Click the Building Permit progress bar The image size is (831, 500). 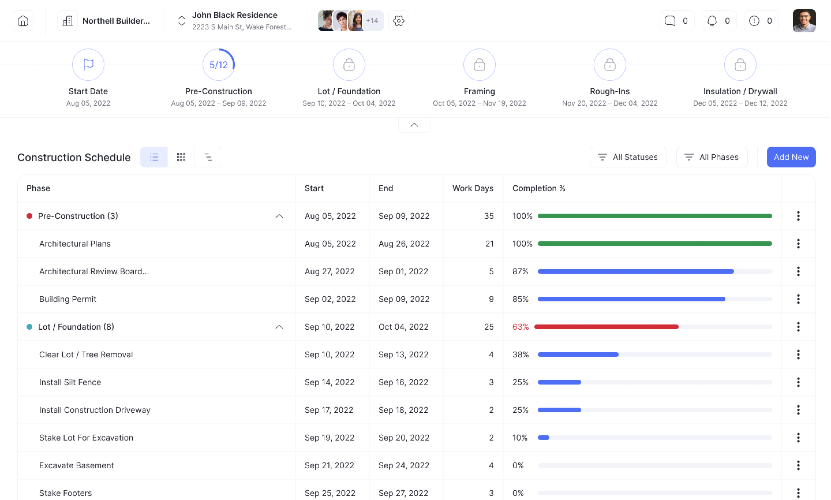coord(655,299)
